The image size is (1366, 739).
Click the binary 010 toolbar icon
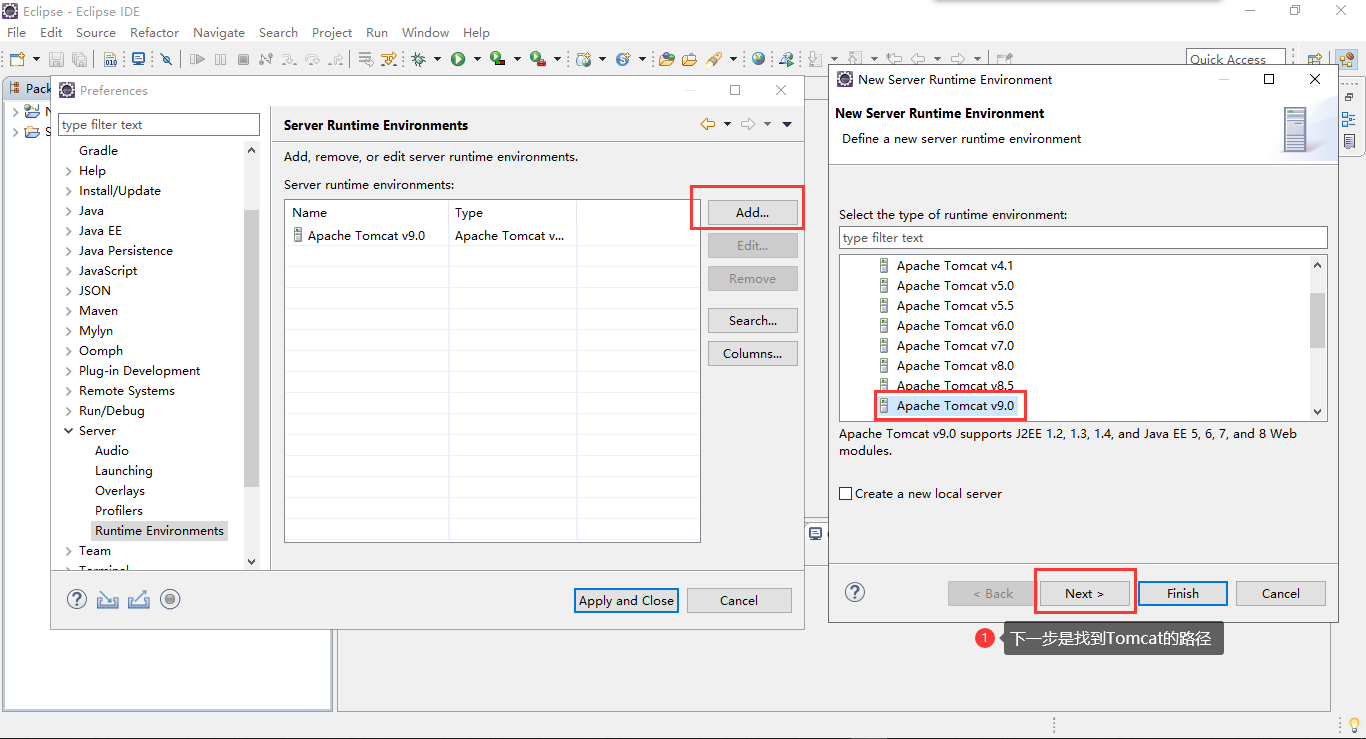(x=110, y=59)
